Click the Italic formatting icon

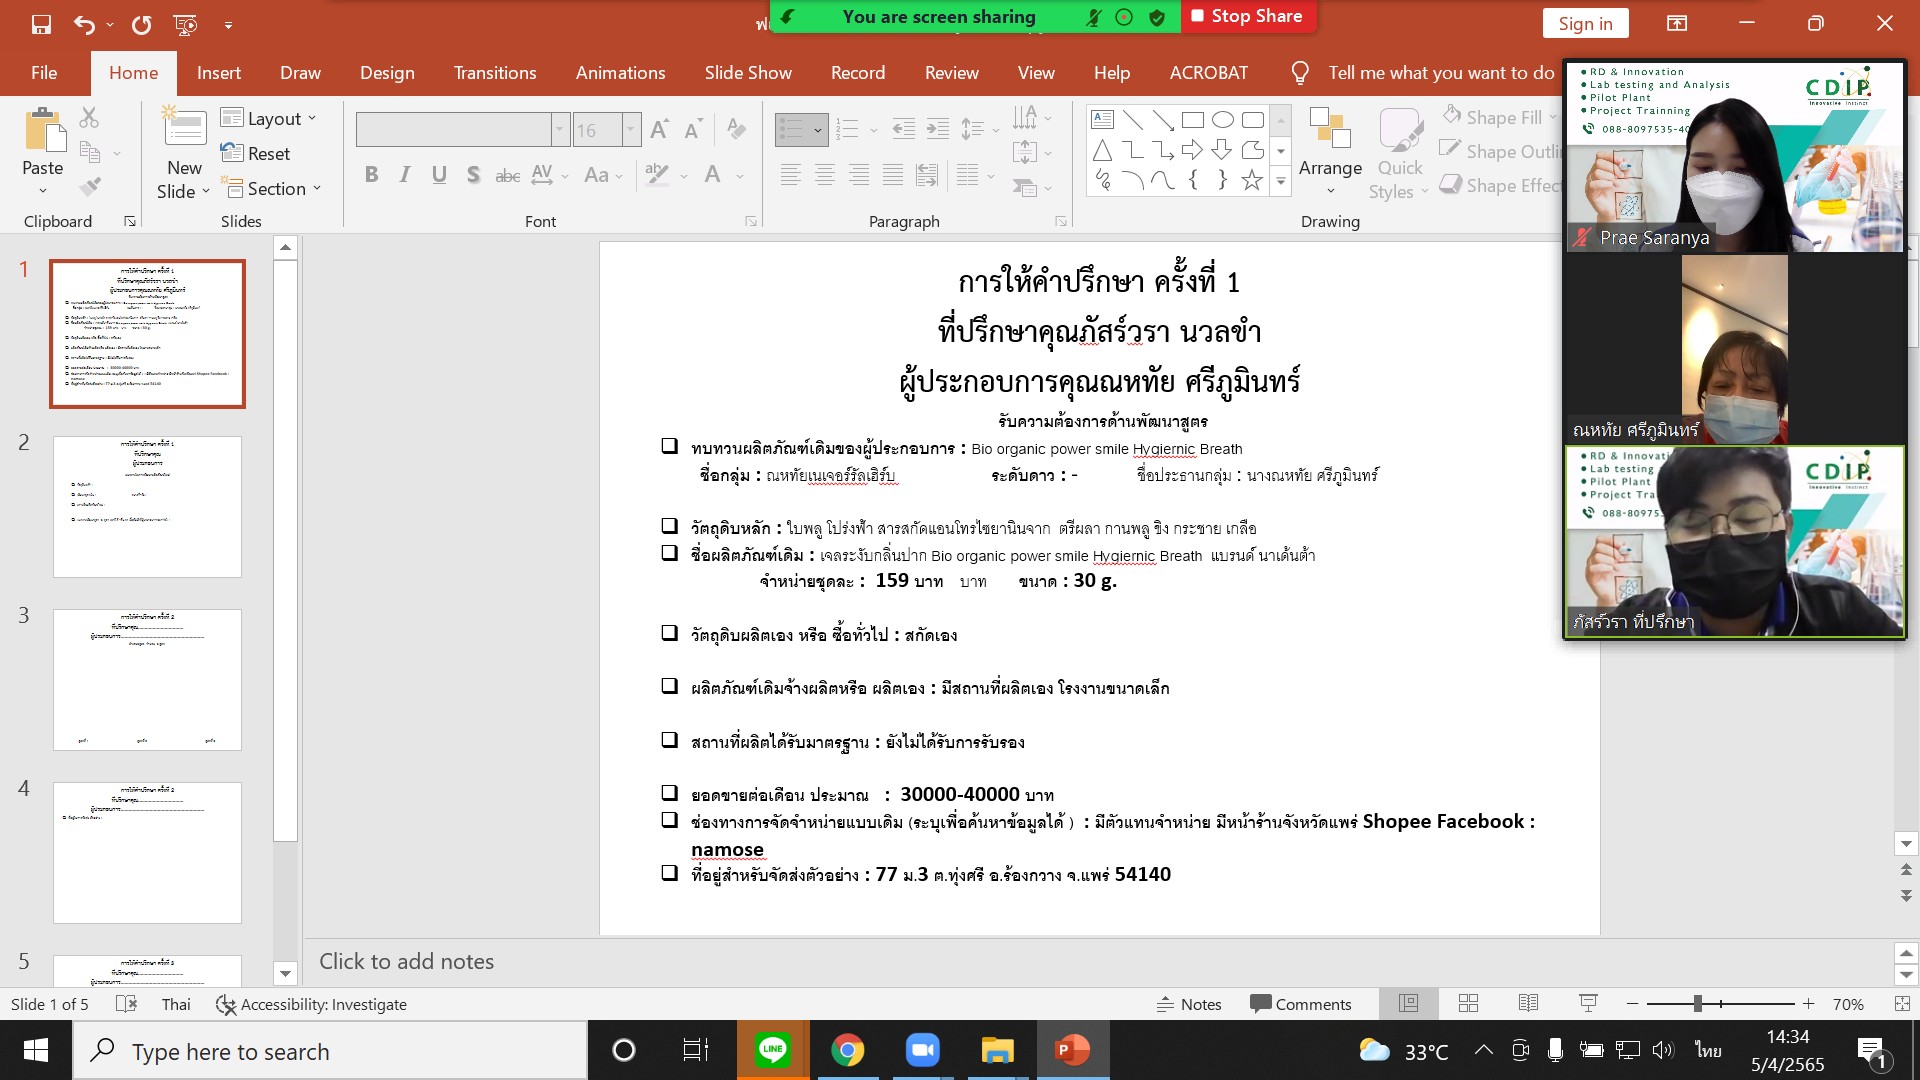(x=405, y=175)
